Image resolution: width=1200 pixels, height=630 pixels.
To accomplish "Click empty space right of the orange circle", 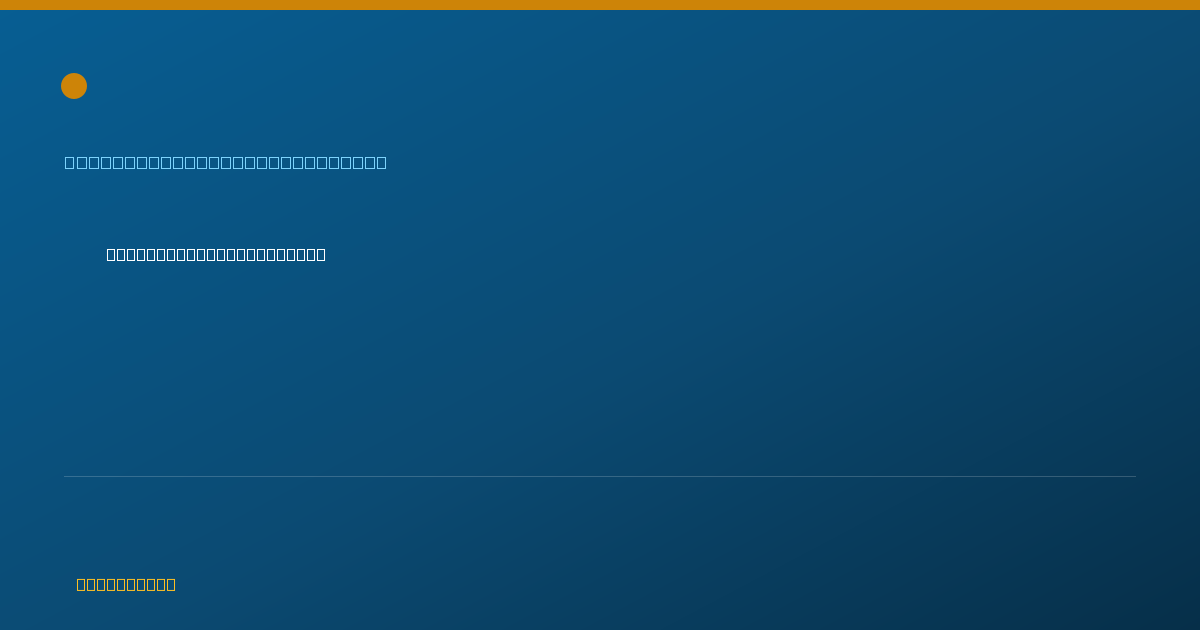I will tap(600, 86).
